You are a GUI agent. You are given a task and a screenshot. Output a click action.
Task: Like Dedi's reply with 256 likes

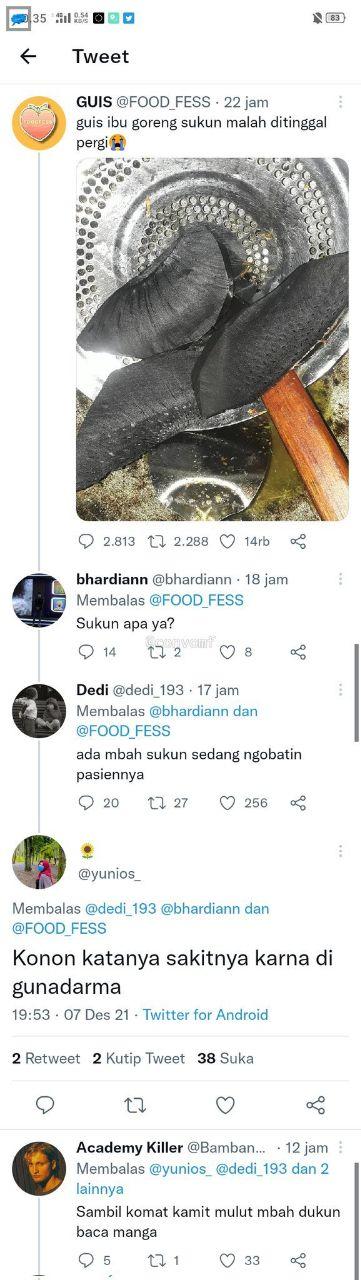(227, 802)
